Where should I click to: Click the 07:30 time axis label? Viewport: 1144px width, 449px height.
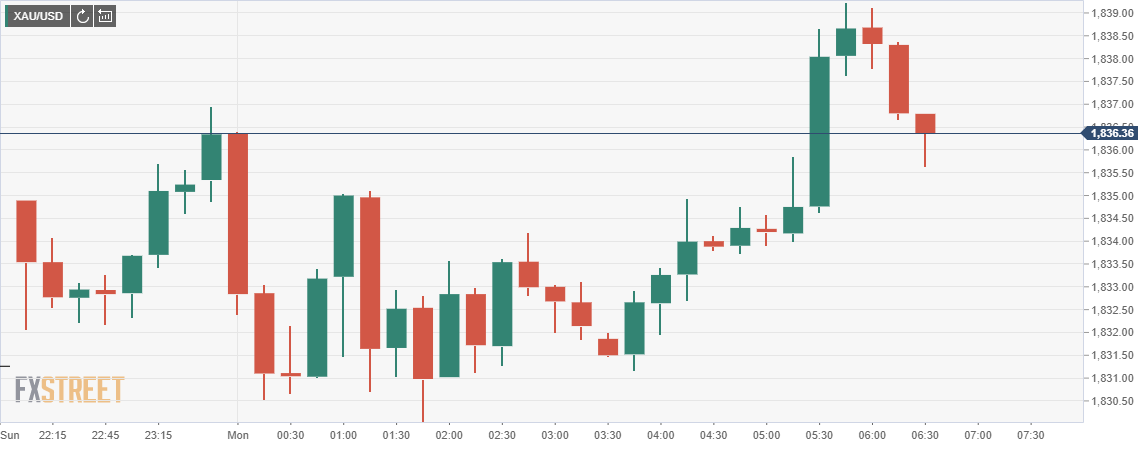[1031, 436]
